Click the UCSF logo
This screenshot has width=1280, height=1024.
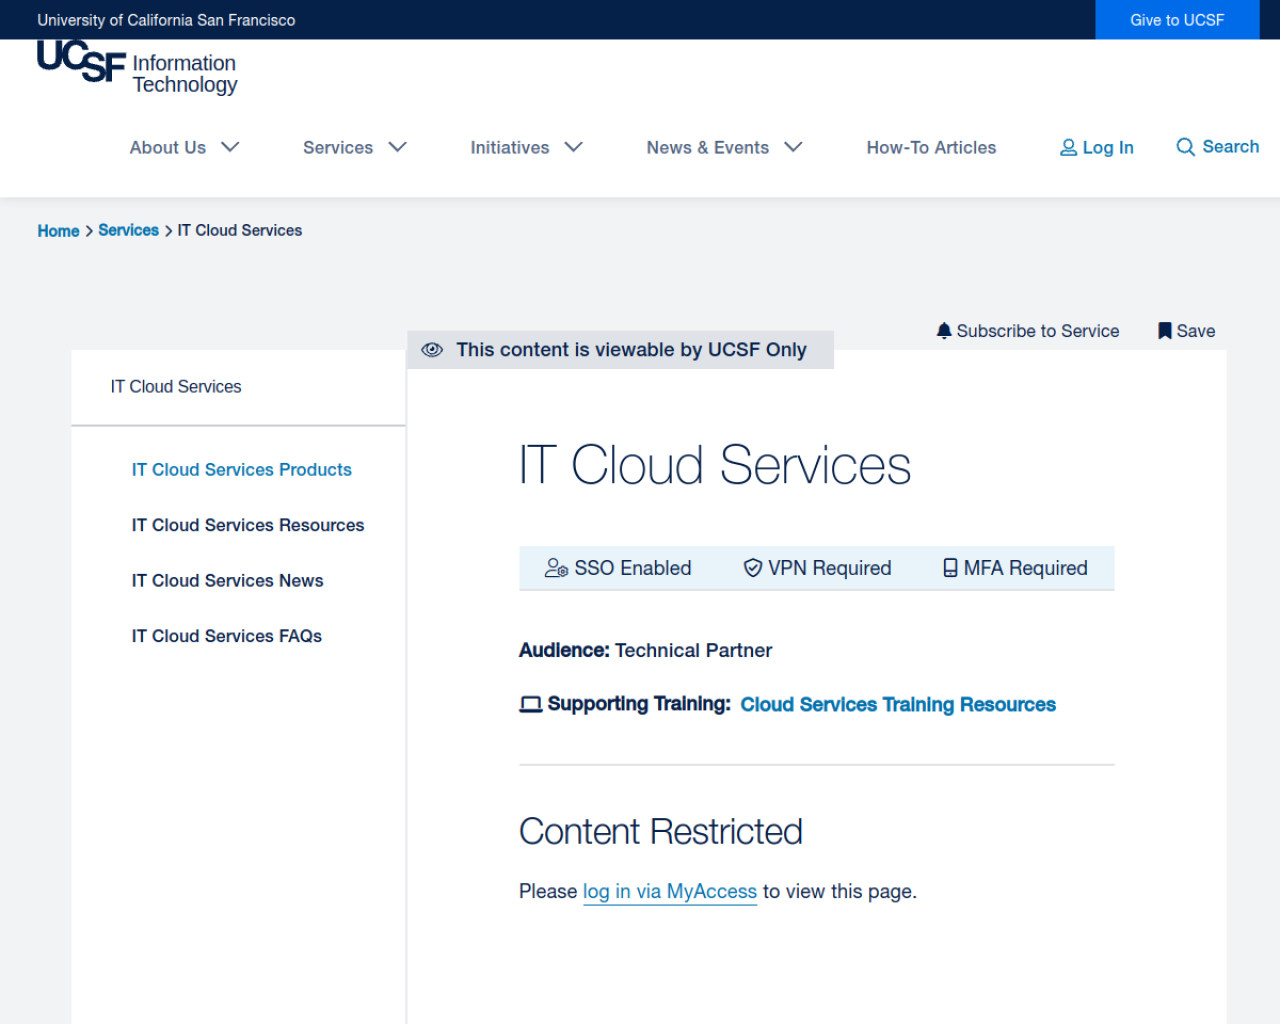click(81, 60)
